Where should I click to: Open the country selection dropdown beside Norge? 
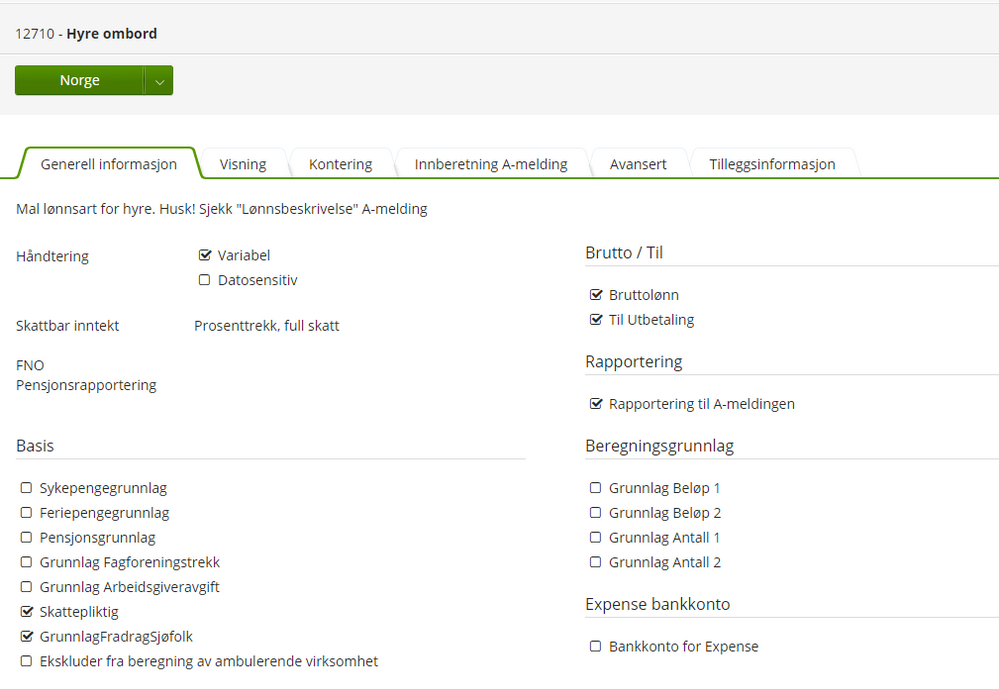pos(160,80)
